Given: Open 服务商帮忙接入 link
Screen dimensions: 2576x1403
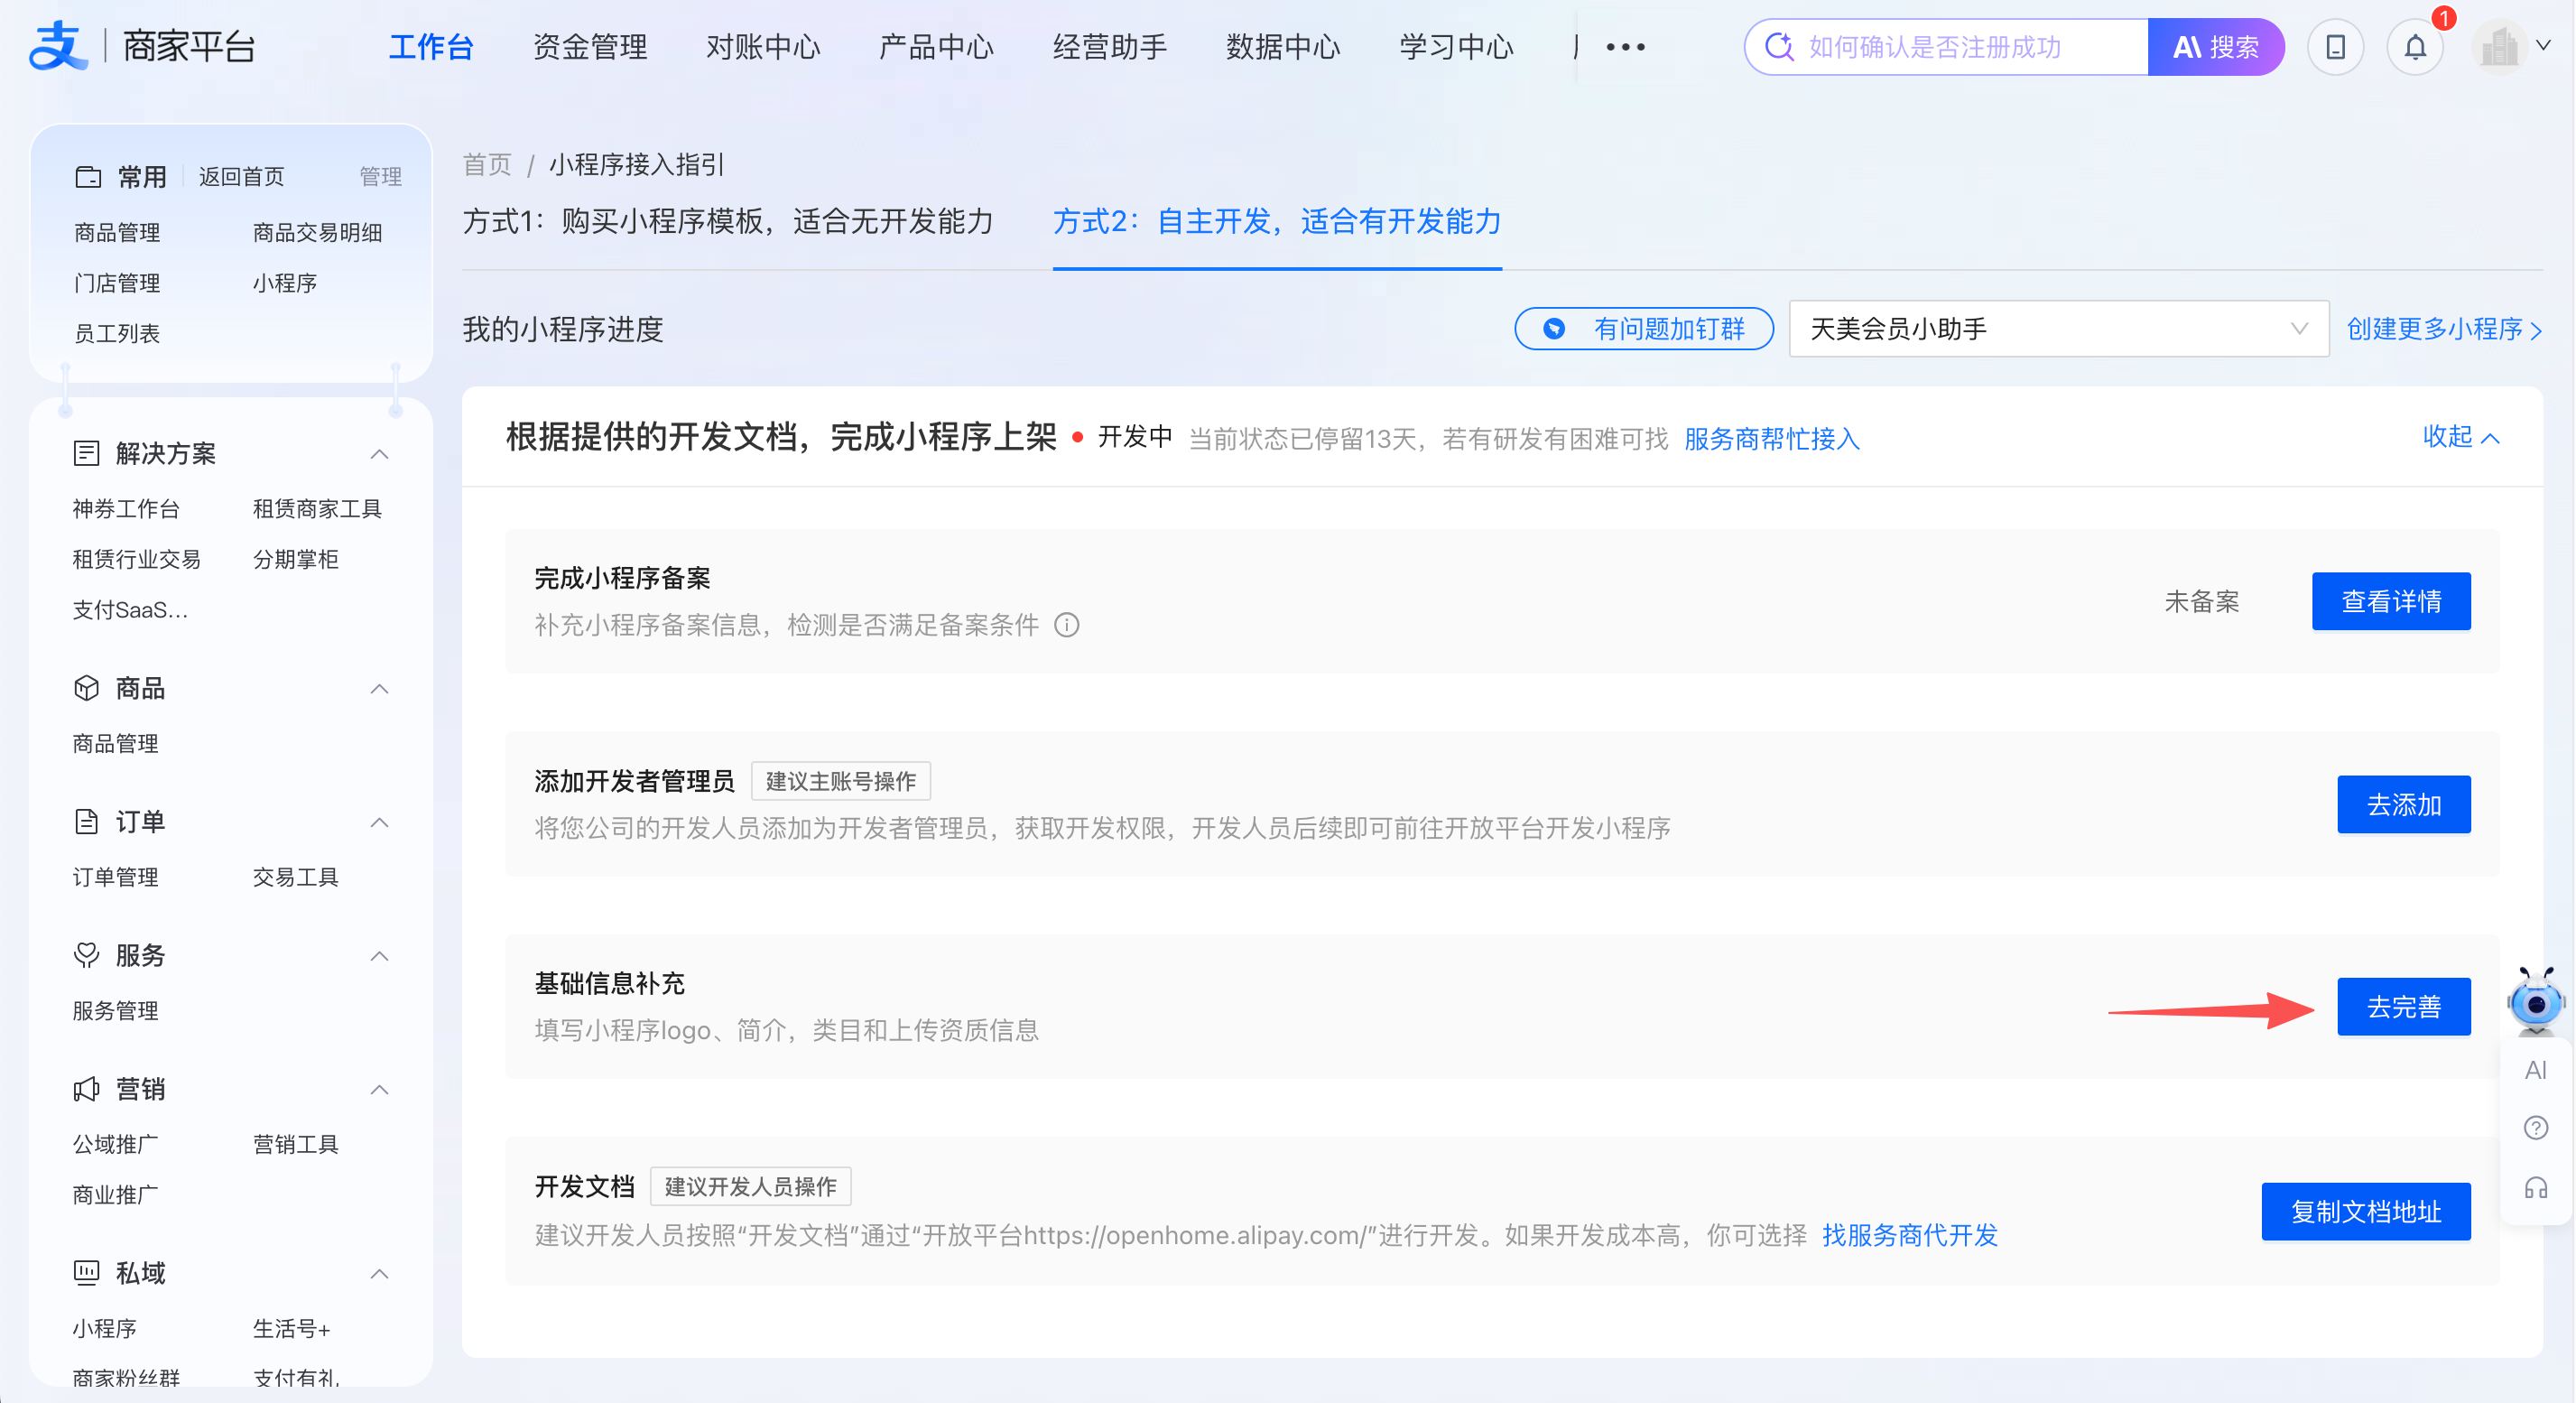Looking at the screenshot, I should click(1771, 439).
